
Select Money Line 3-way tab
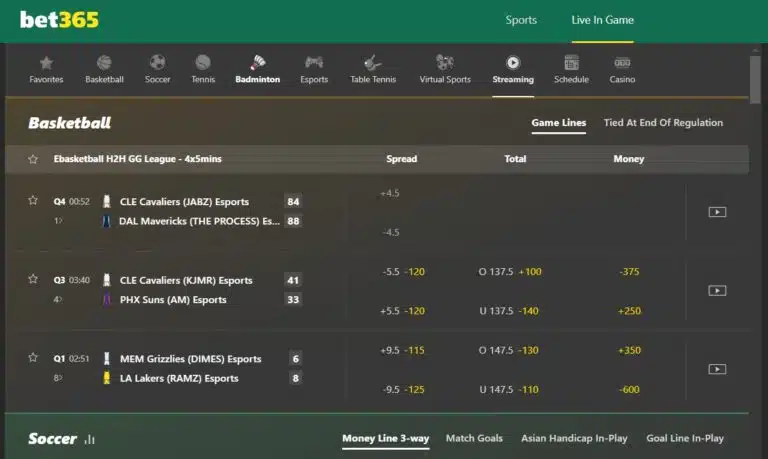click(385, 438)
